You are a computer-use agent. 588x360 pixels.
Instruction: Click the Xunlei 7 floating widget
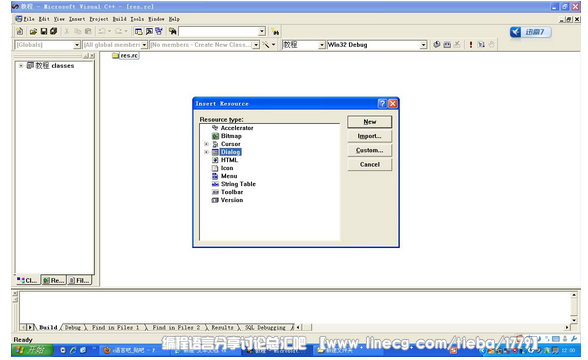point(530,32)
